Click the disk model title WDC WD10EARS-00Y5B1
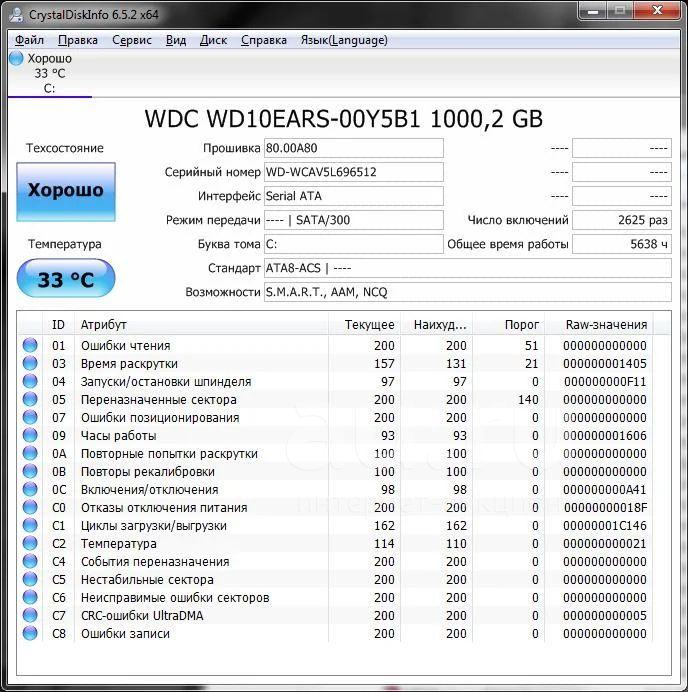The image size is (688, 692). click(282, 119)
